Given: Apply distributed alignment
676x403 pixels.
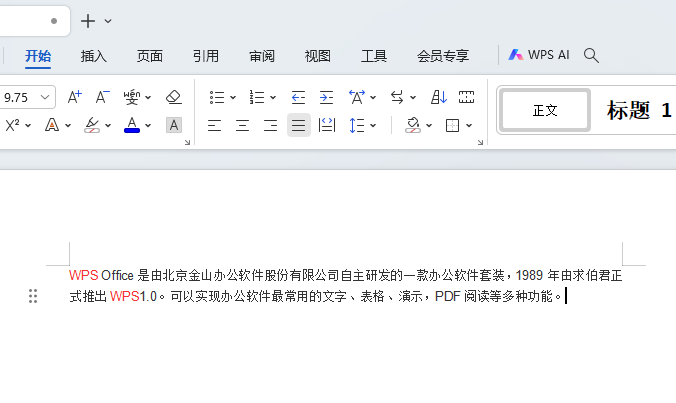Looking at the screenshot, I should tap(327, 125).
